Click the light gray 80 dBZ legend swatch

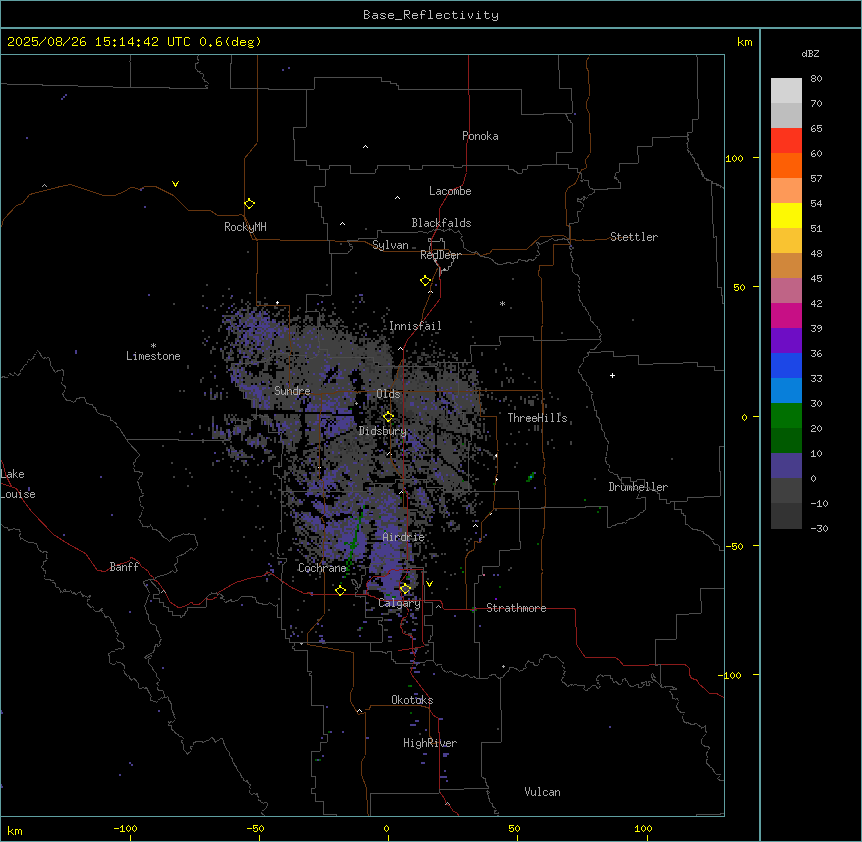click(786, 90)
